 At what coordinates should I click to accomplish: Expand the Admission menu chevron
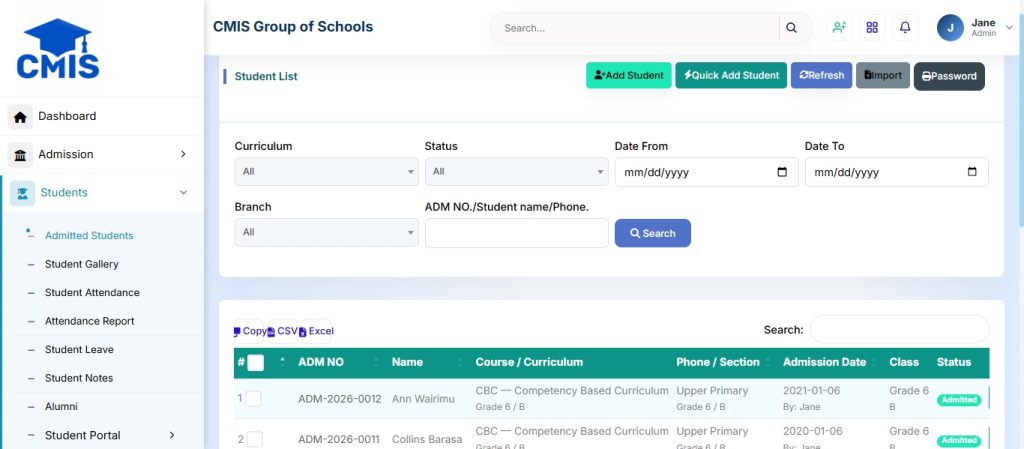[183, 154]
